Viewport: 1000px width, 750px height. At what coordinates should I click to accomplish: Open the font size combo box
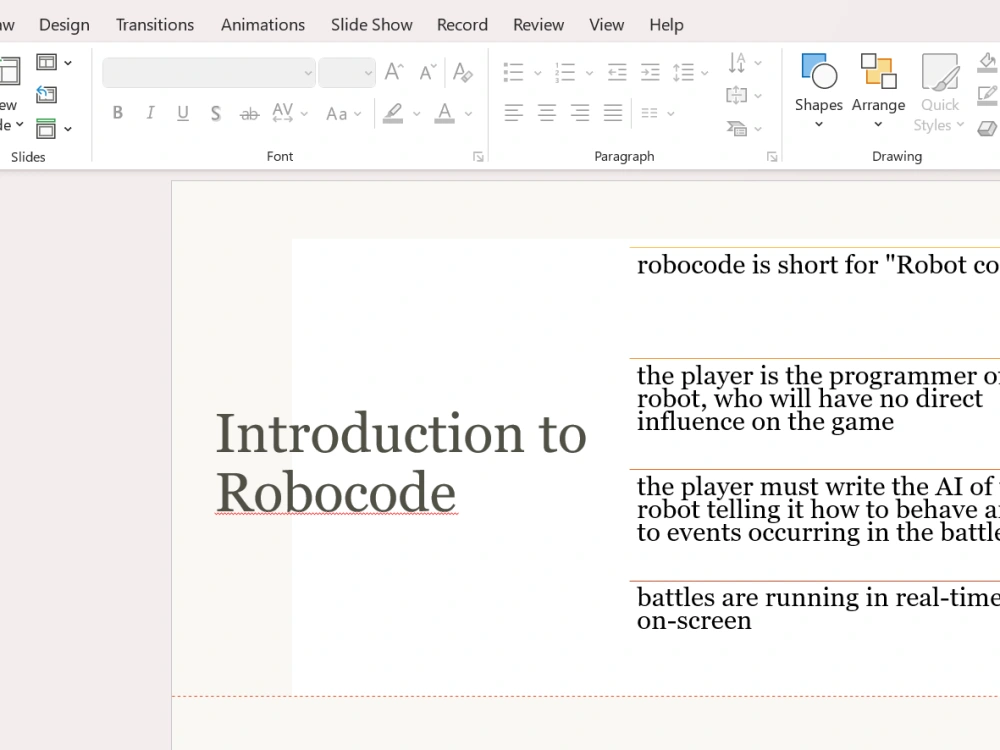347,73
